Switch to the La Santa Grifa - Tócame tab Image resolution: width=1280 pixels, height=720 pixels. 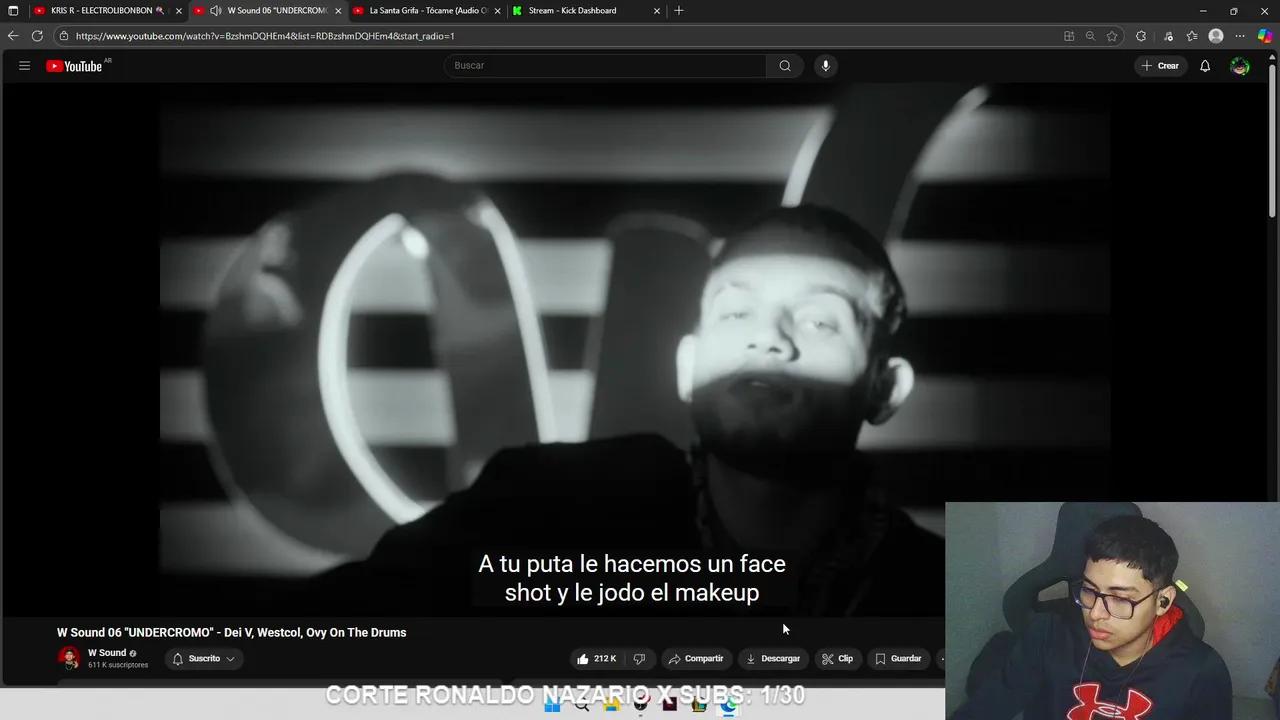[427, 11]
